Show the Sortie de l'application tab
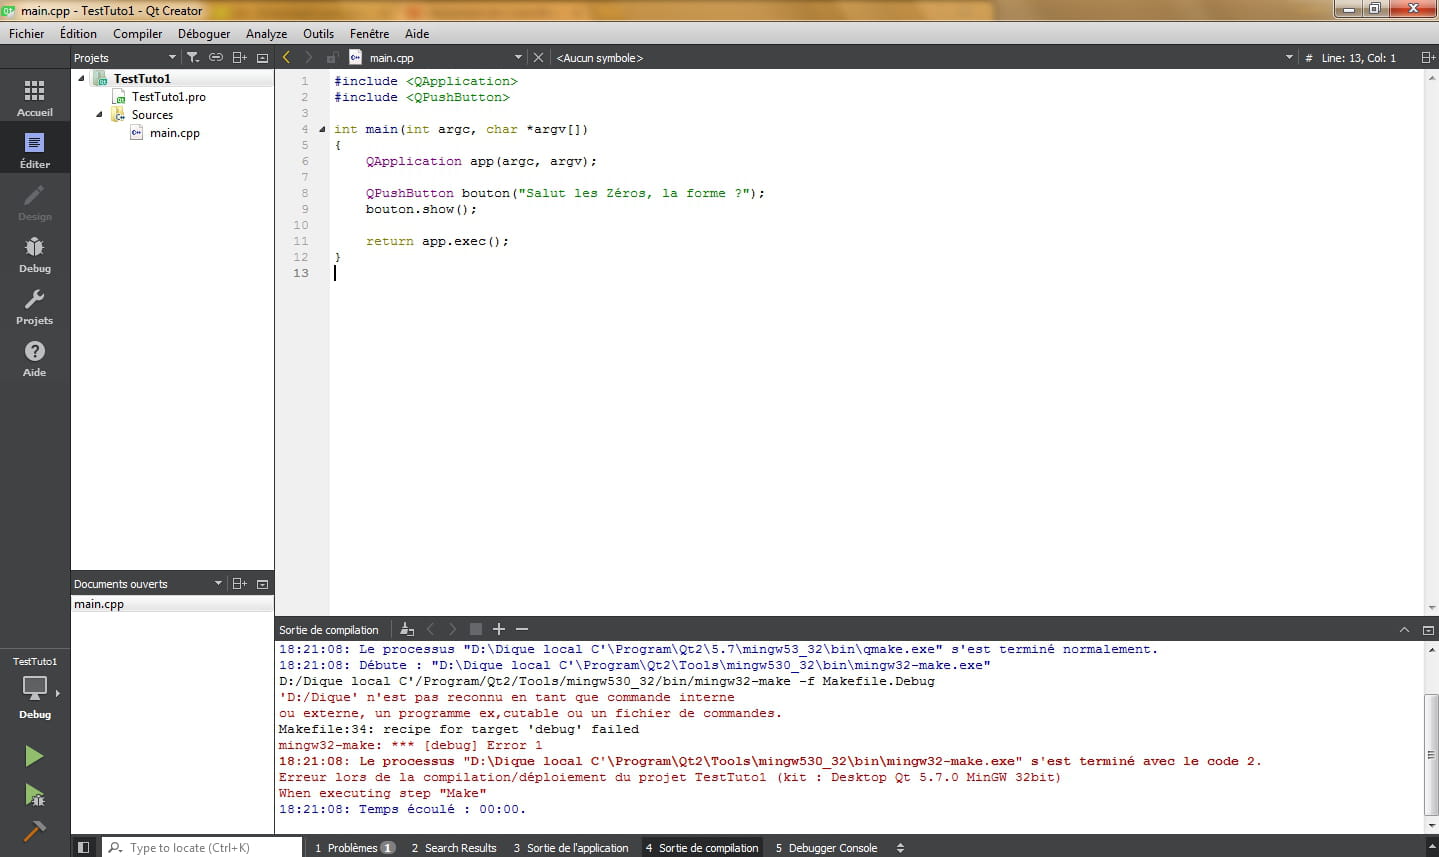The width and height of the screenshot is (1439, 857). coord(572,848)
